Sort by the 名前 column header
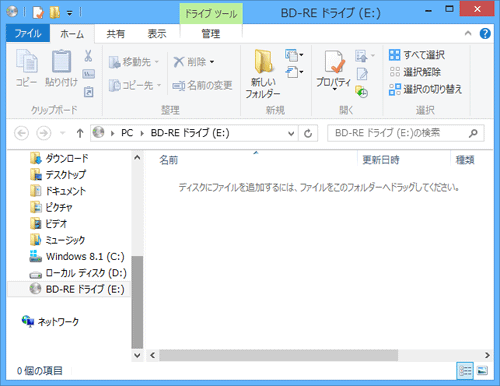Viewport: 500px width, 386px height. tap(169, 160)
